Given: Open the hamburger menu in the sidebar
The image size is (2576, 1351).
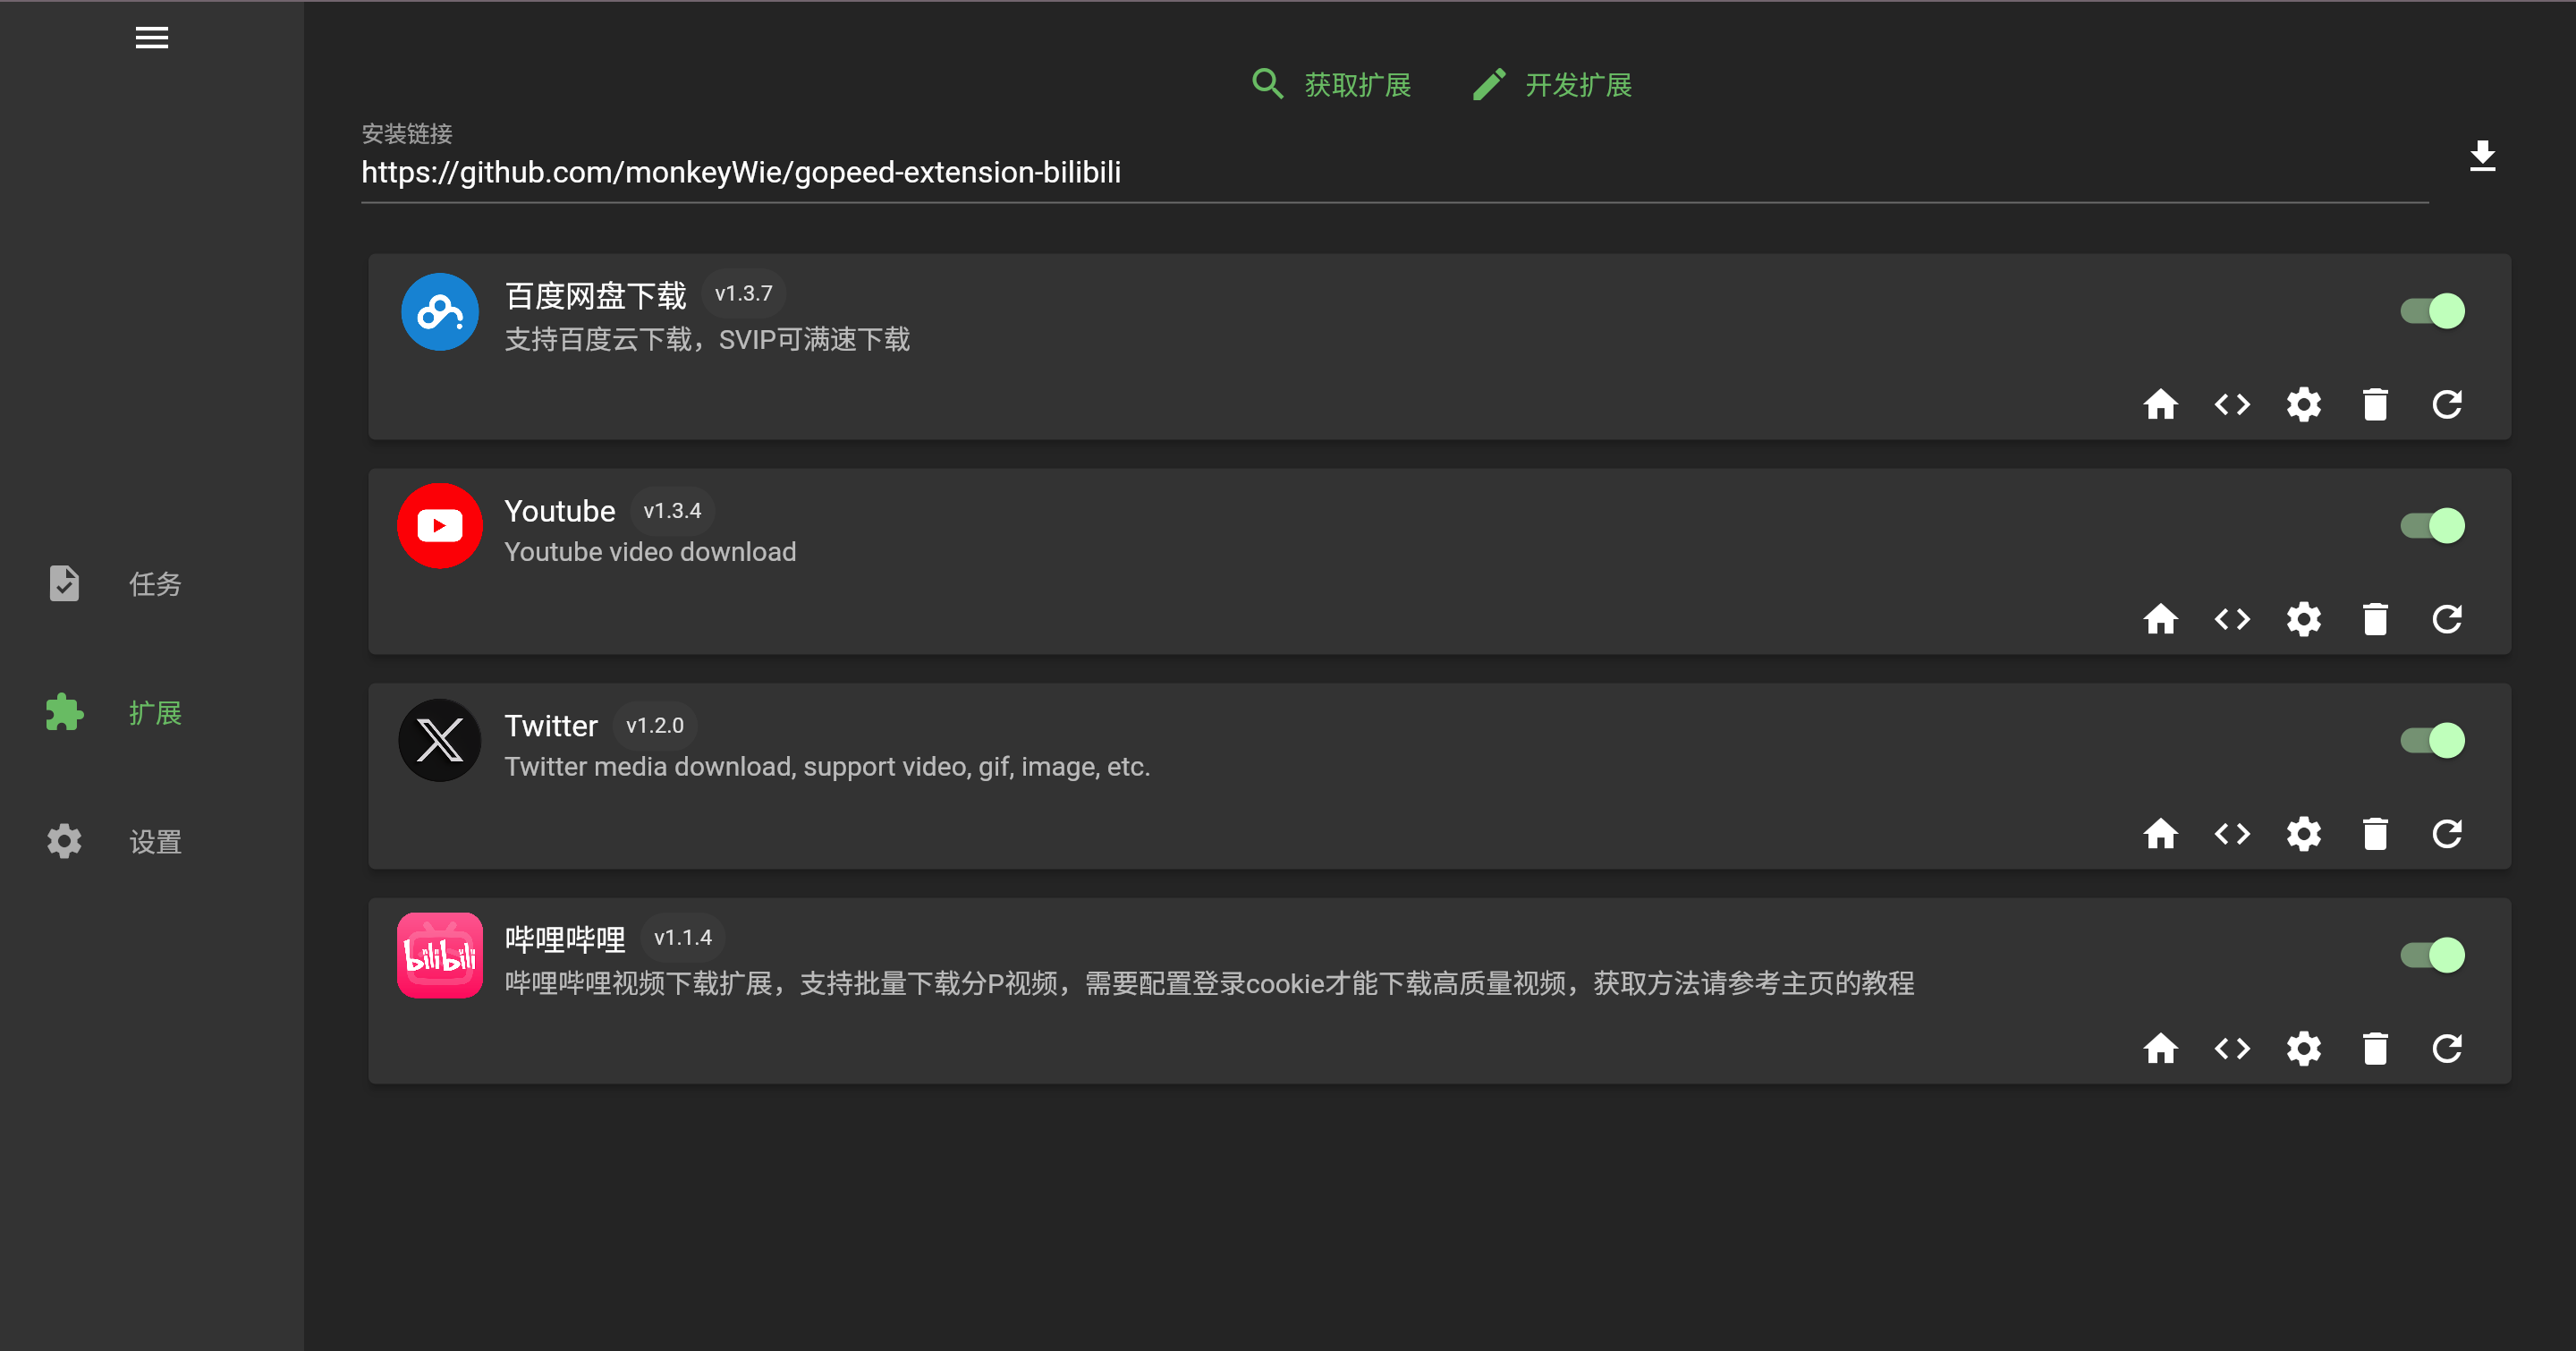Looking at the screenshot, I should [152, 37].
